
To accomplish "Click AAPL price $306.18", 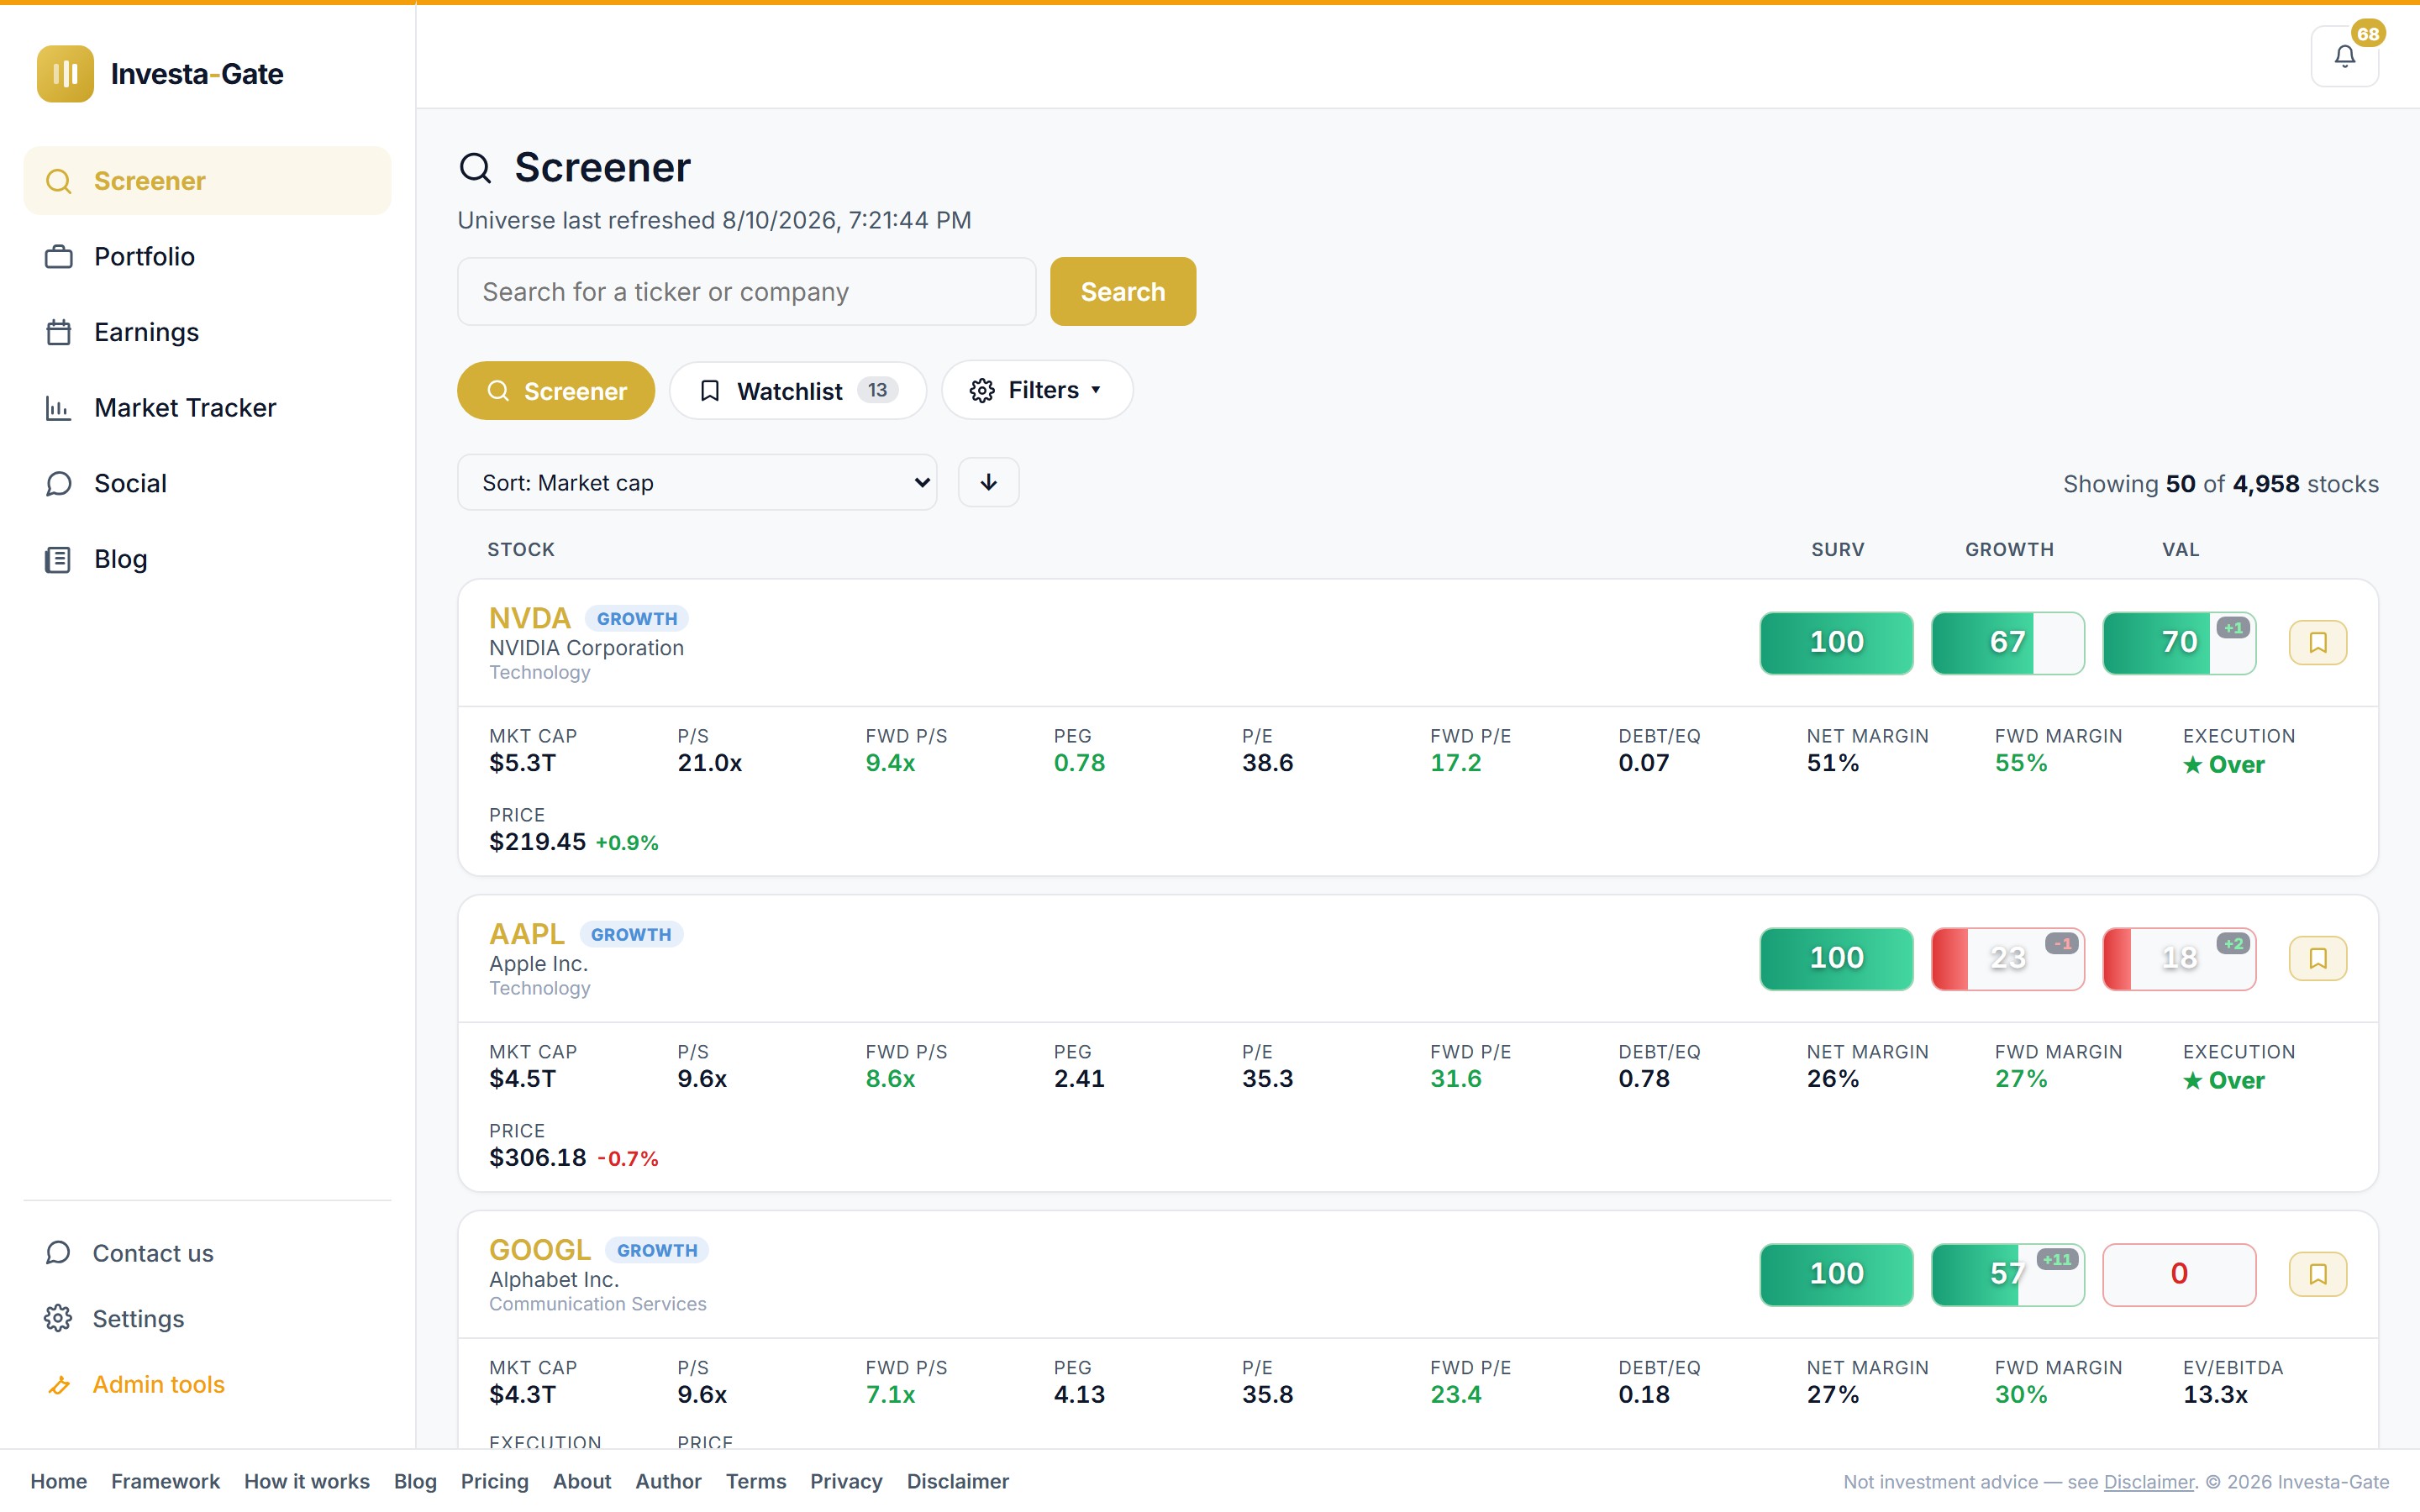I will pyautogui.click(x=537, y=1158).
